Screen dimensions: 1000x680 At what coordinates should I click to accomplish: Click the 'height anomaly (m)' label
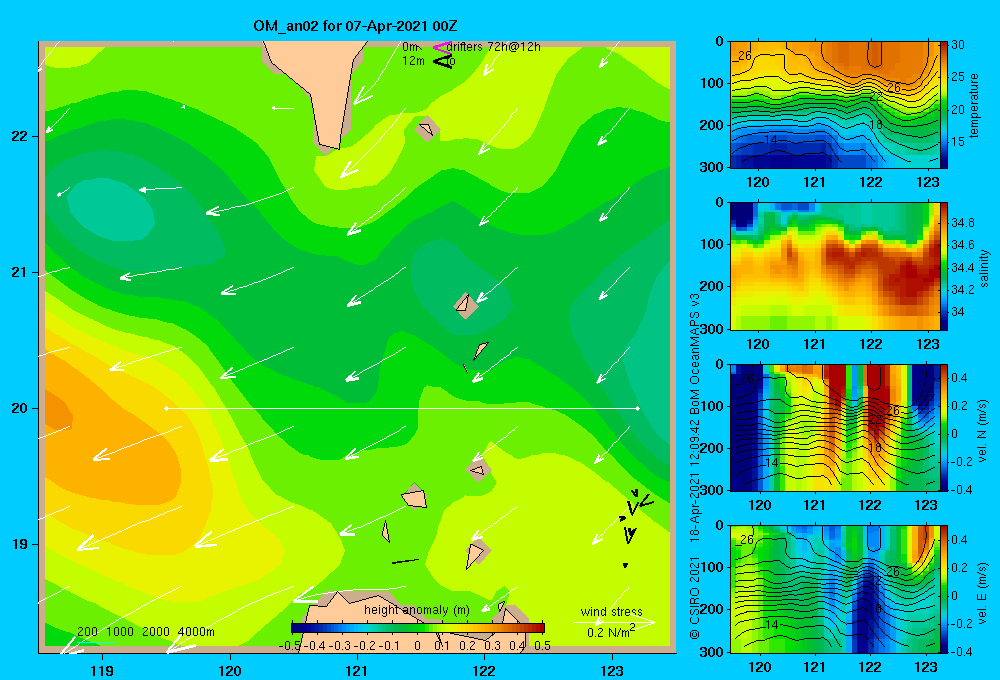[417, 610]
